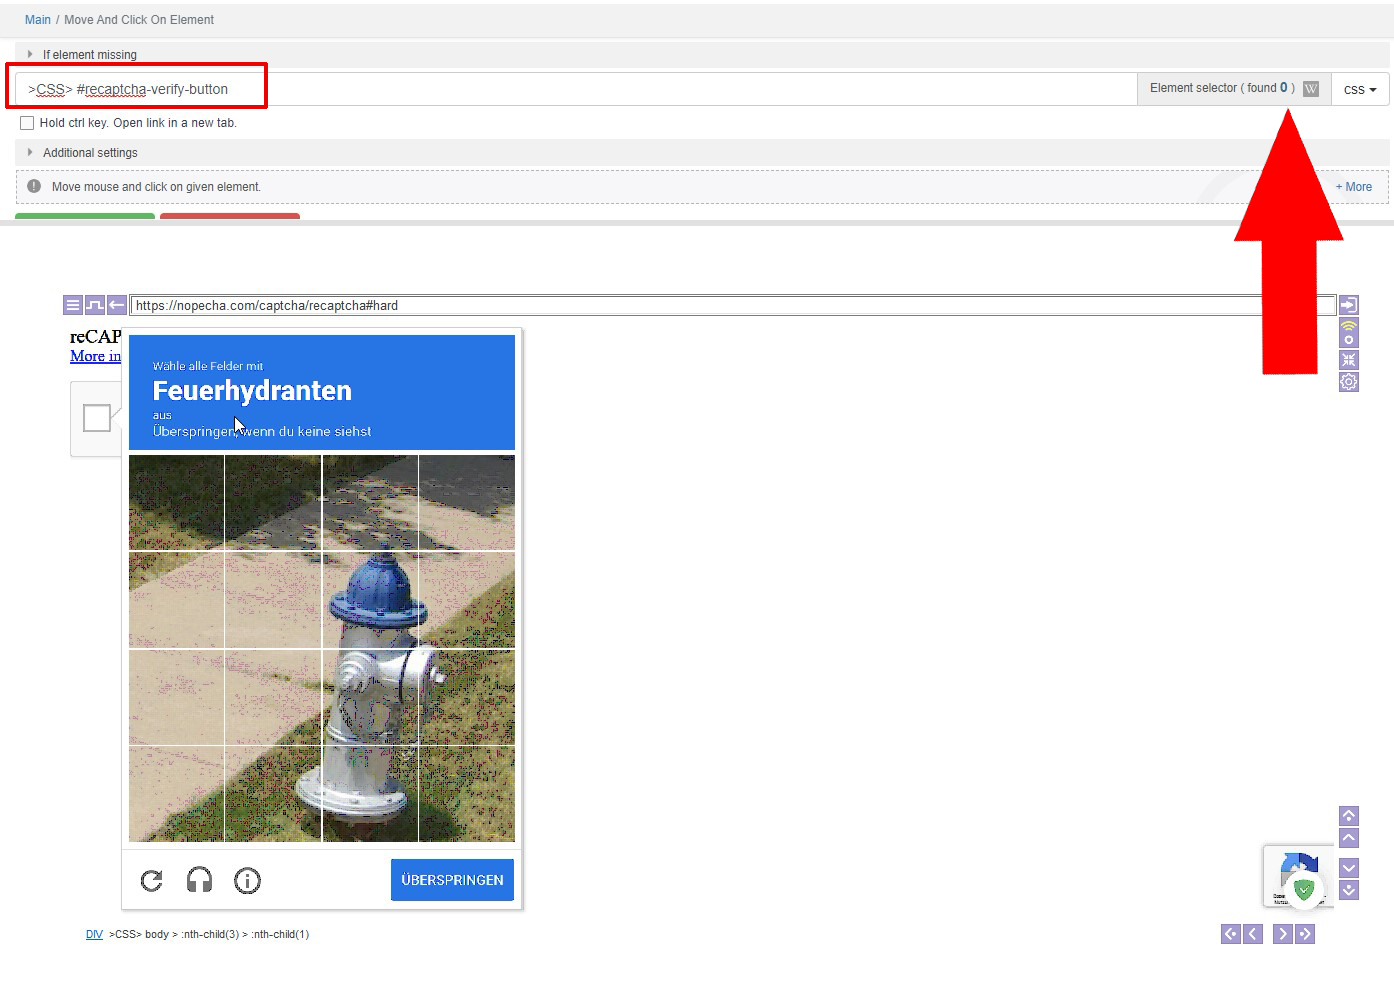Click the square-wave icon left of URL bar
Viewport: 1394px width, 997px height.
point(94,305)
